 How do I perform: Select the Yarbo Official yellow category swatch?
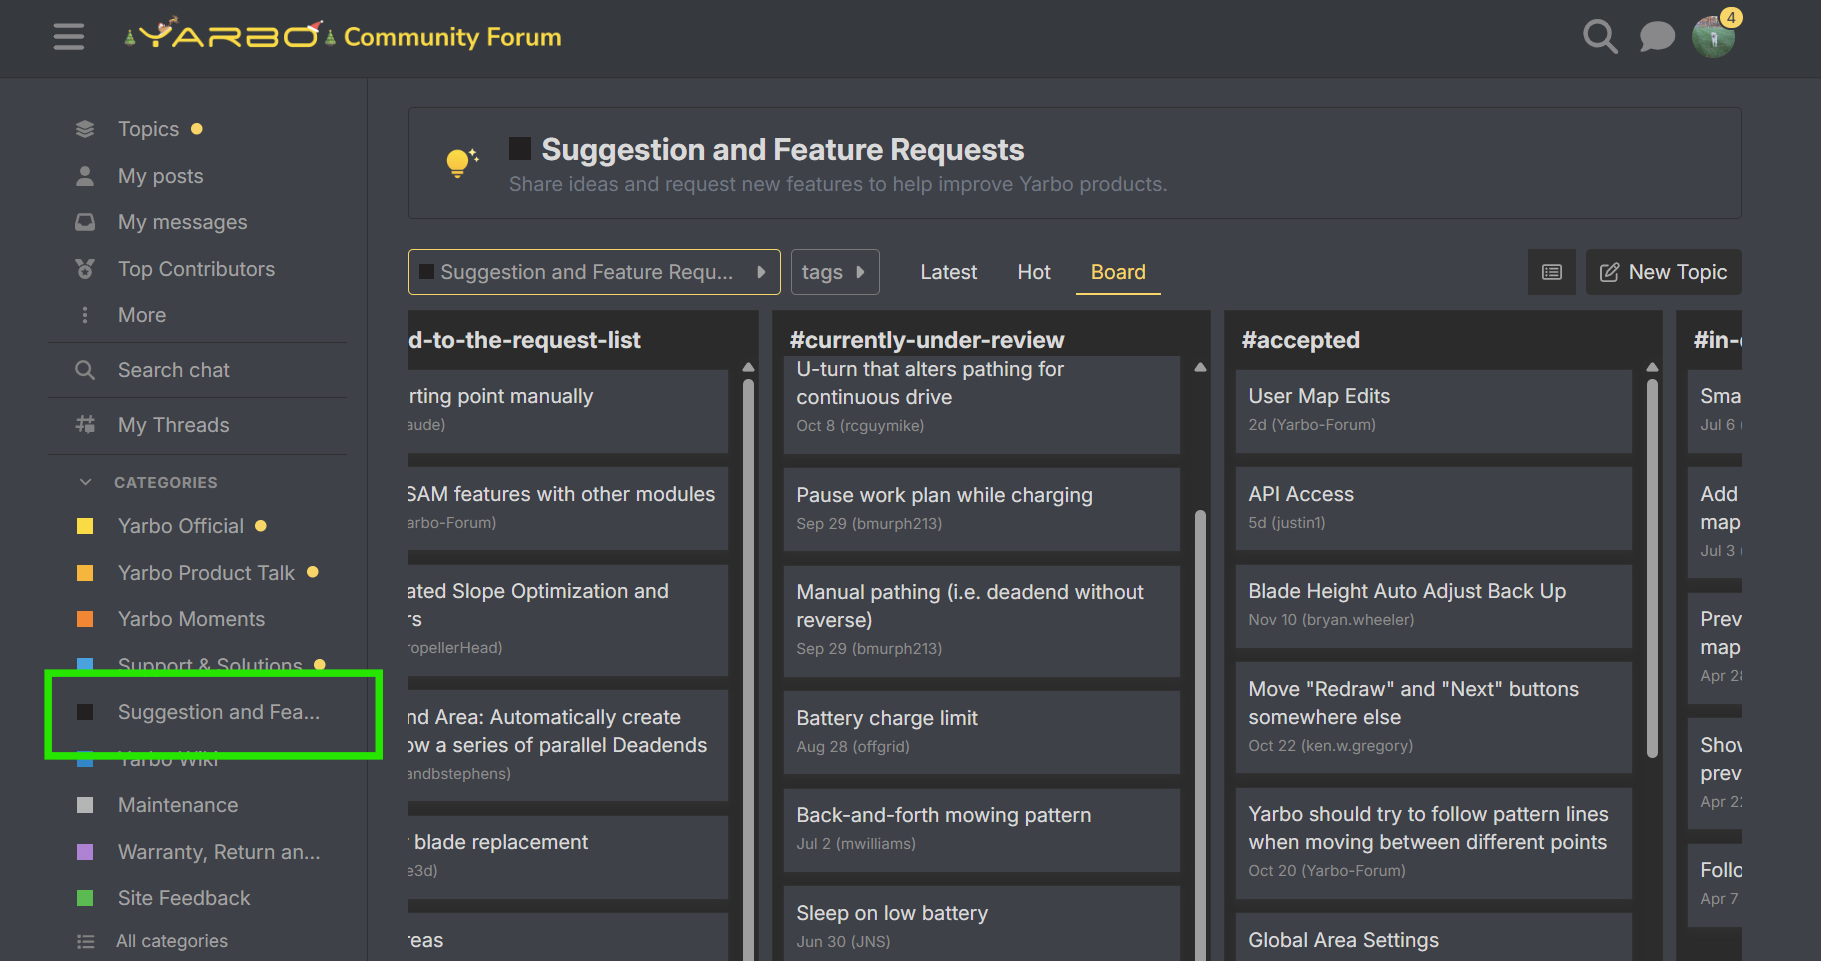[x=85, y=526]
